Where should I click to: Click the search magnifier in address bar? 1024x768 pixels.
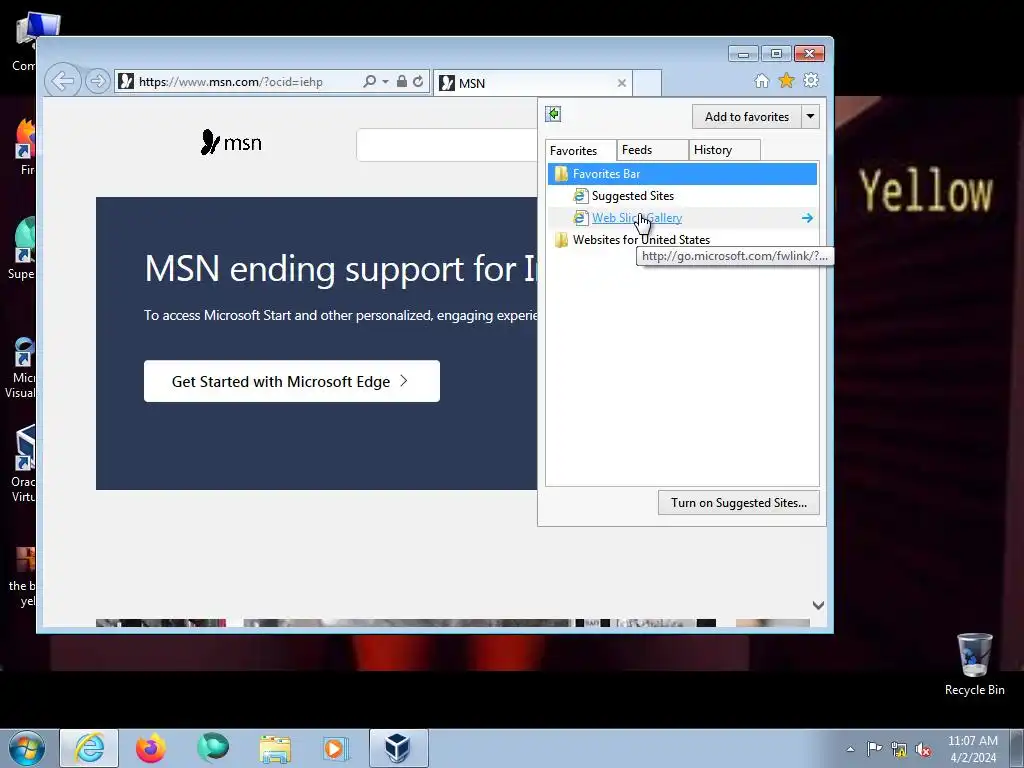tap(370, 82)
